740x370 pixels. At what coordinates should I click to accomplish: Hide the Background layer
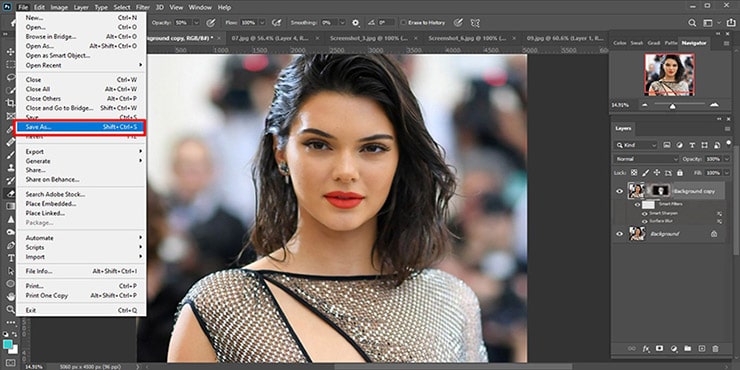(x=620, y=234)
